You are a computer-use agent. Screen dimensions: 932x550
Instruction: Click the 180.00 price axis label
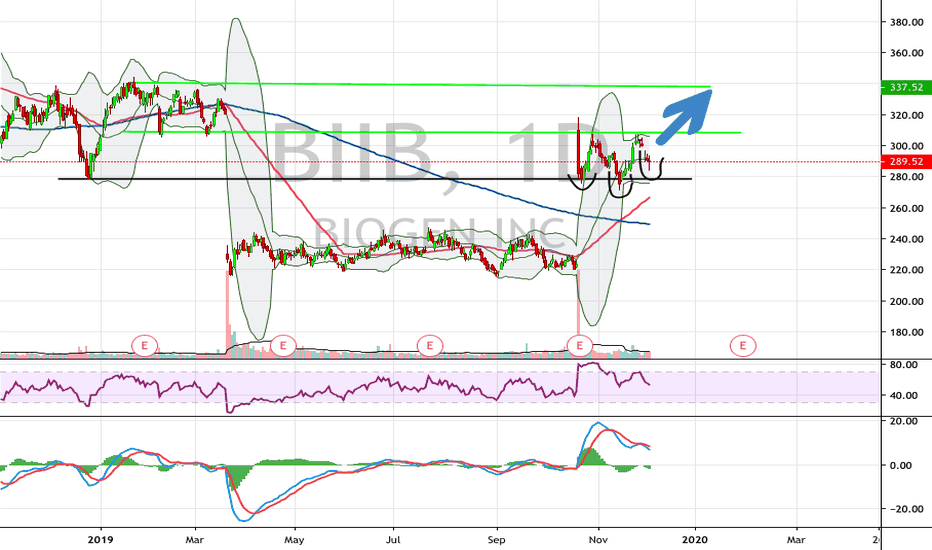906,332
